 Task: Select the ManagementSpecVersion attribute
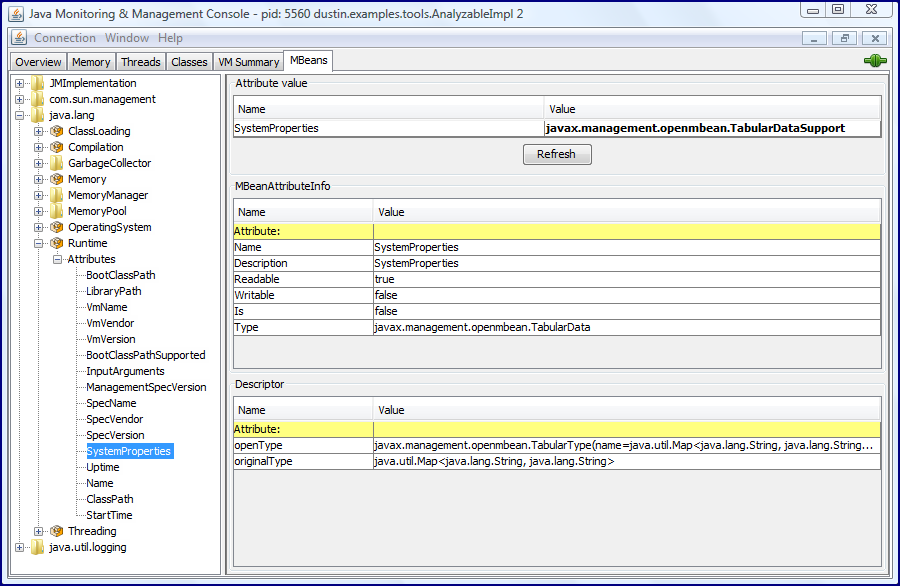point(146,387)
